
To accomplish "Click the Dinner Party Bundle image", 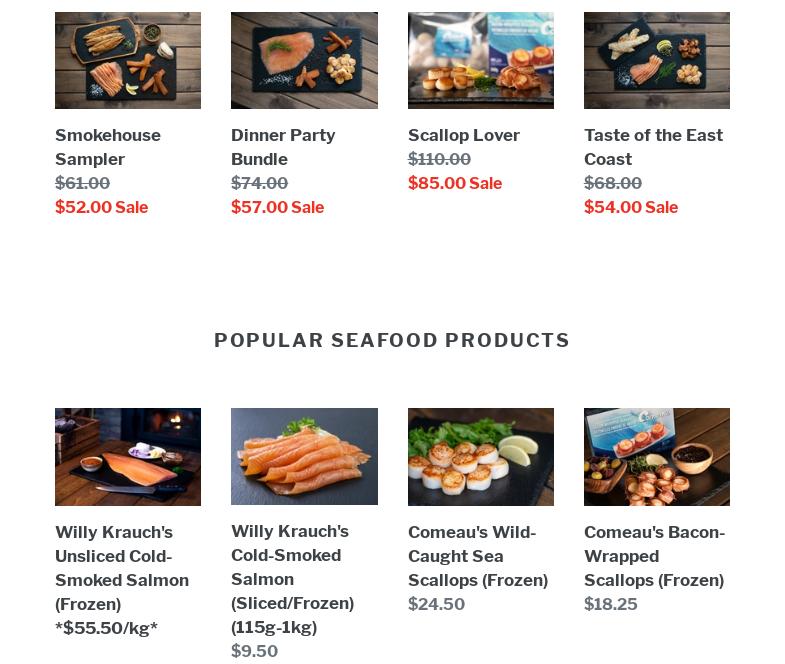I will click(x=304, y=60).
